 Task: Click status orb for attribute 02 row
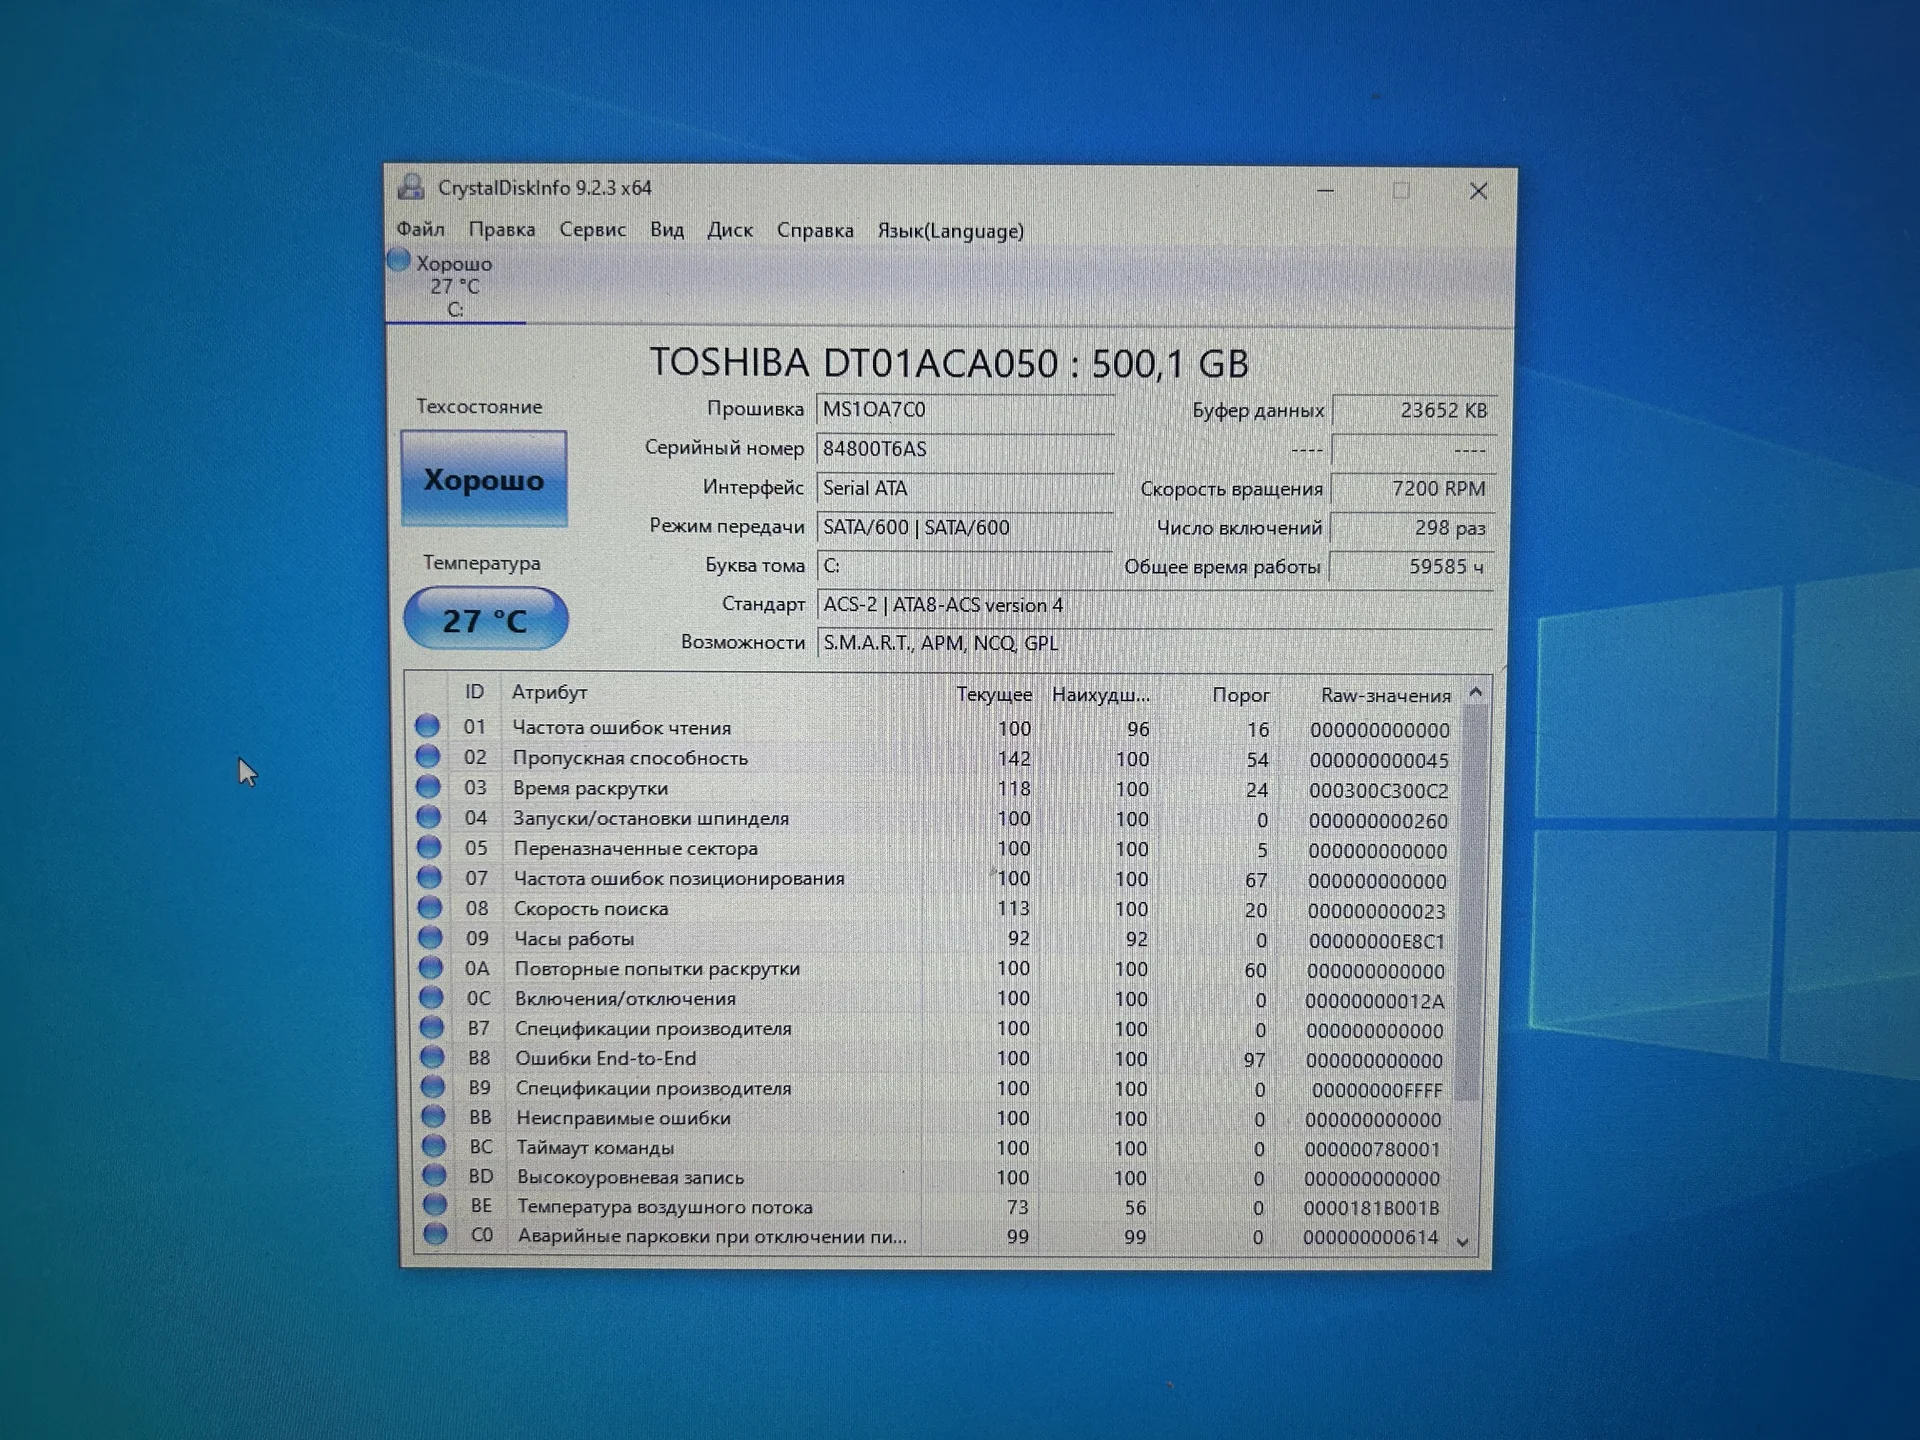coord(428,756)
